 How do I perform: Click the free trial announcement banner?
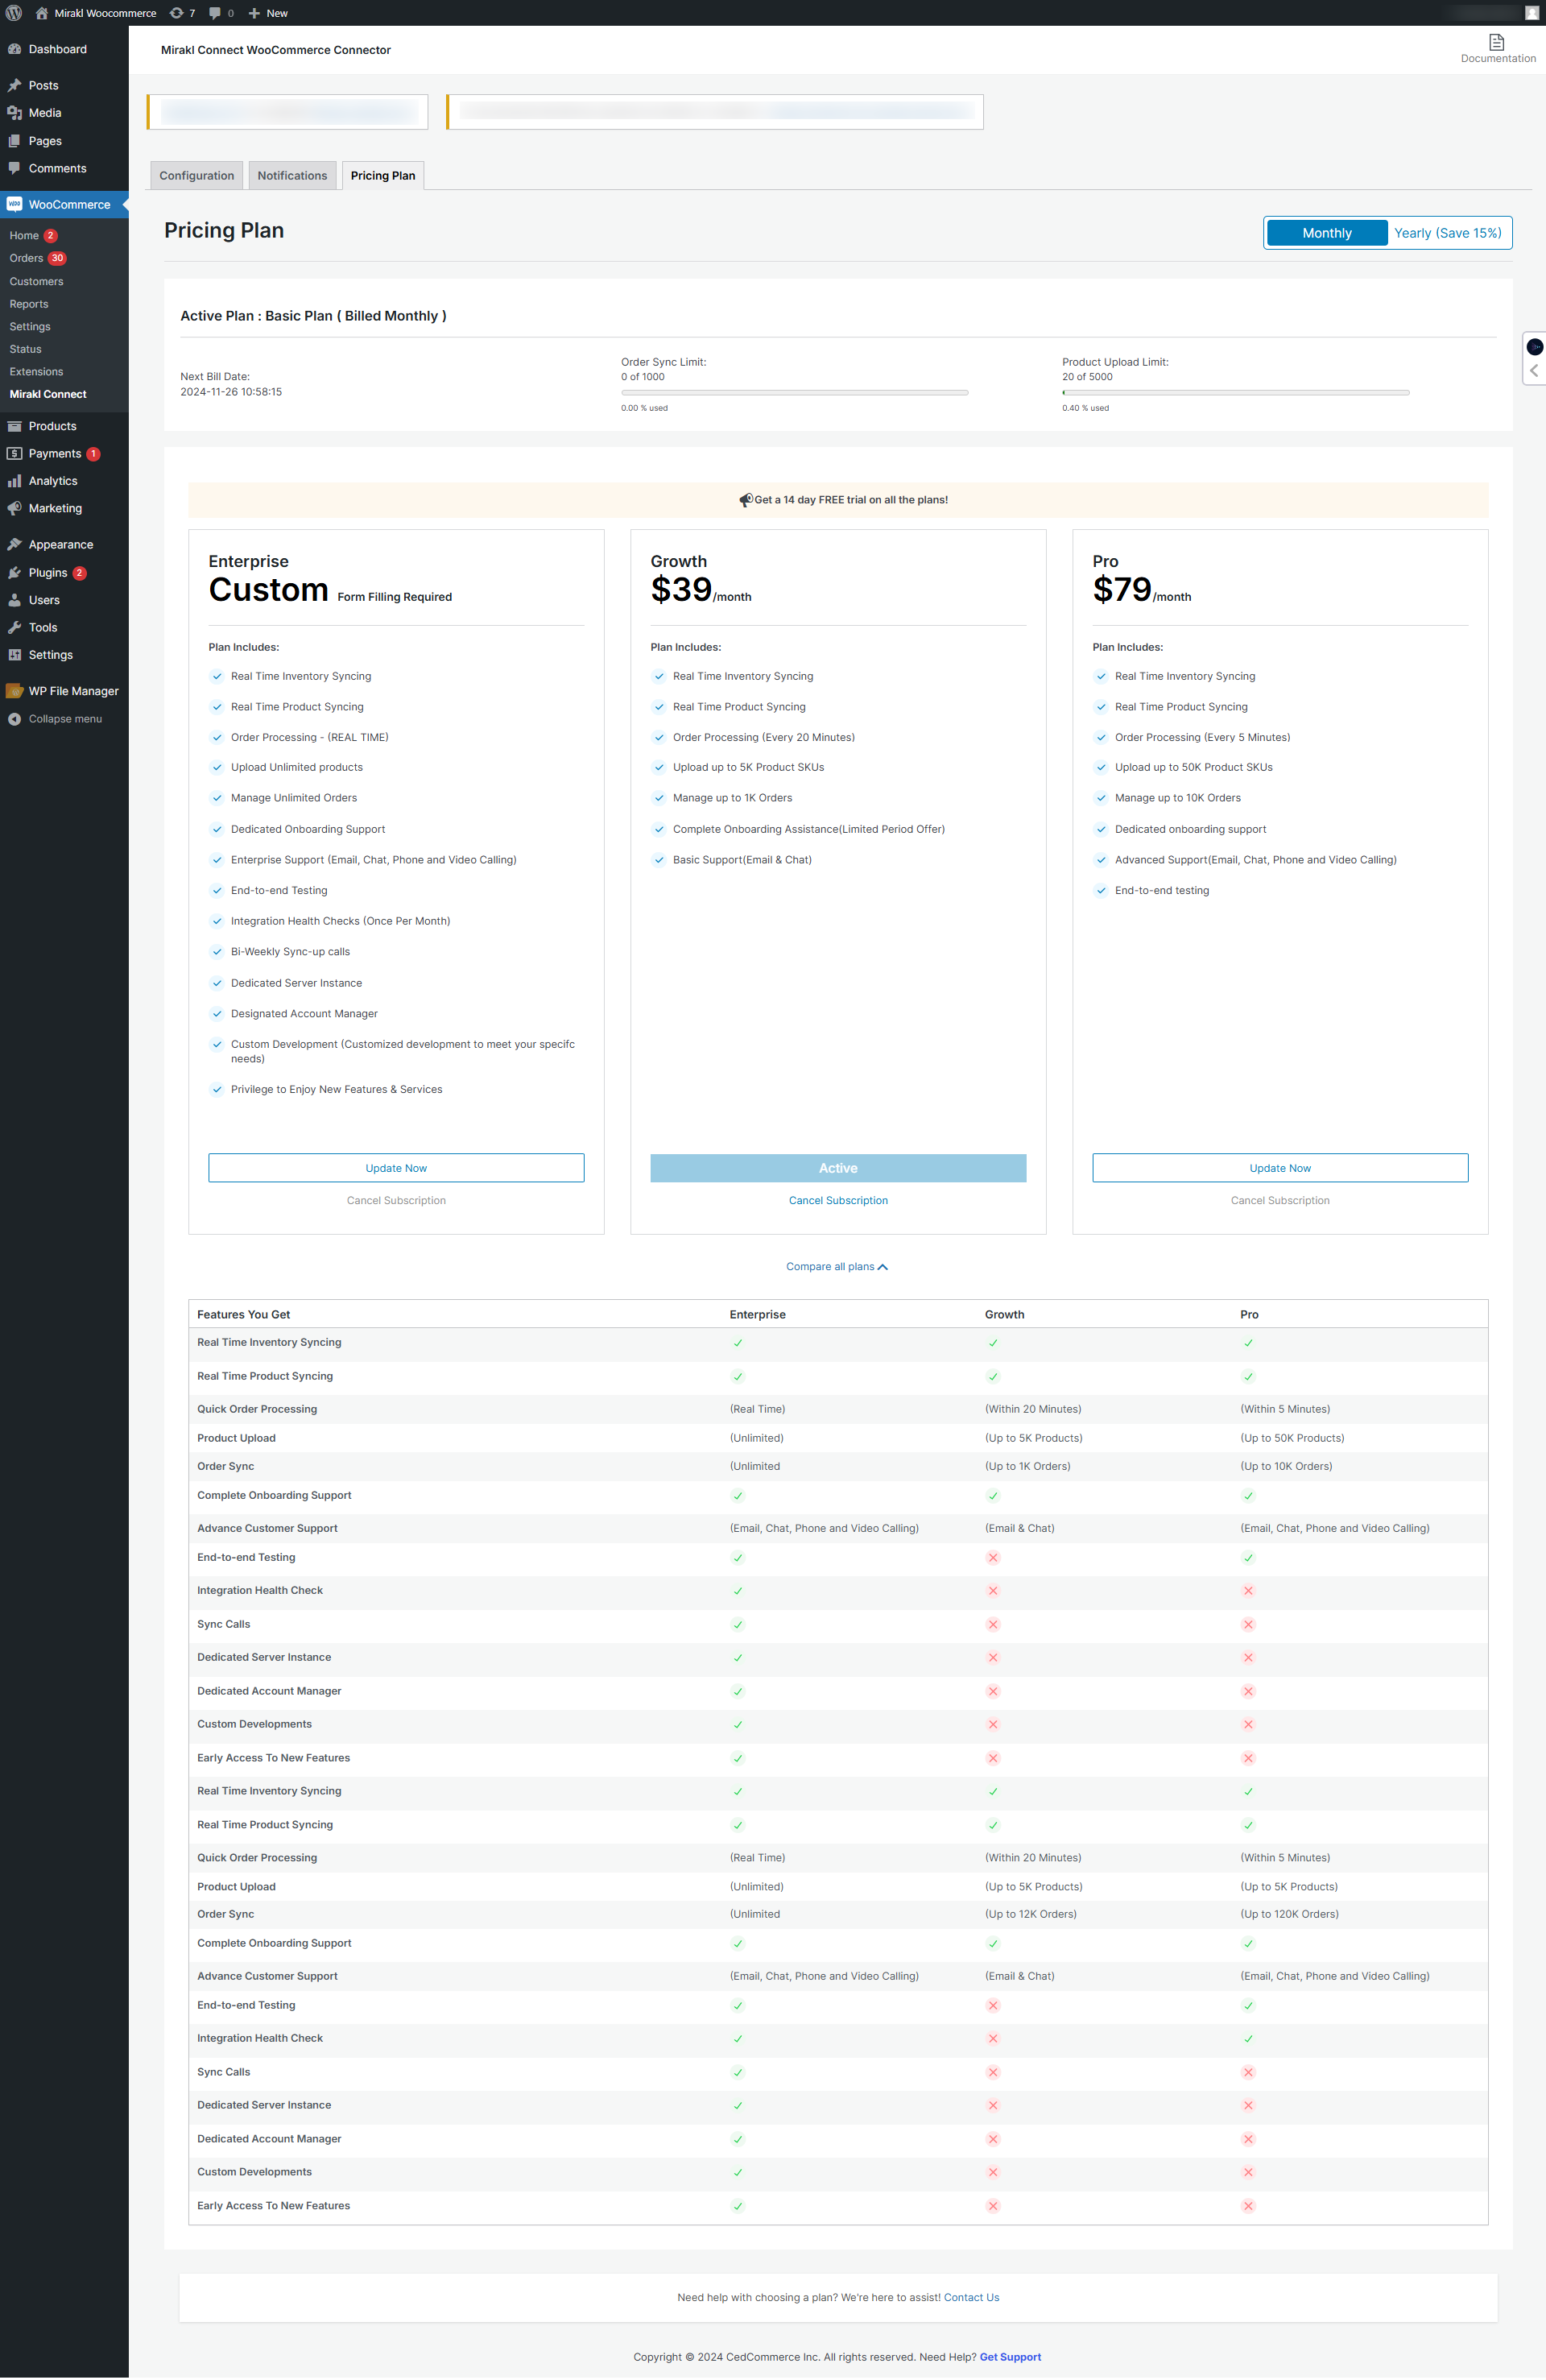coord(838,500)
